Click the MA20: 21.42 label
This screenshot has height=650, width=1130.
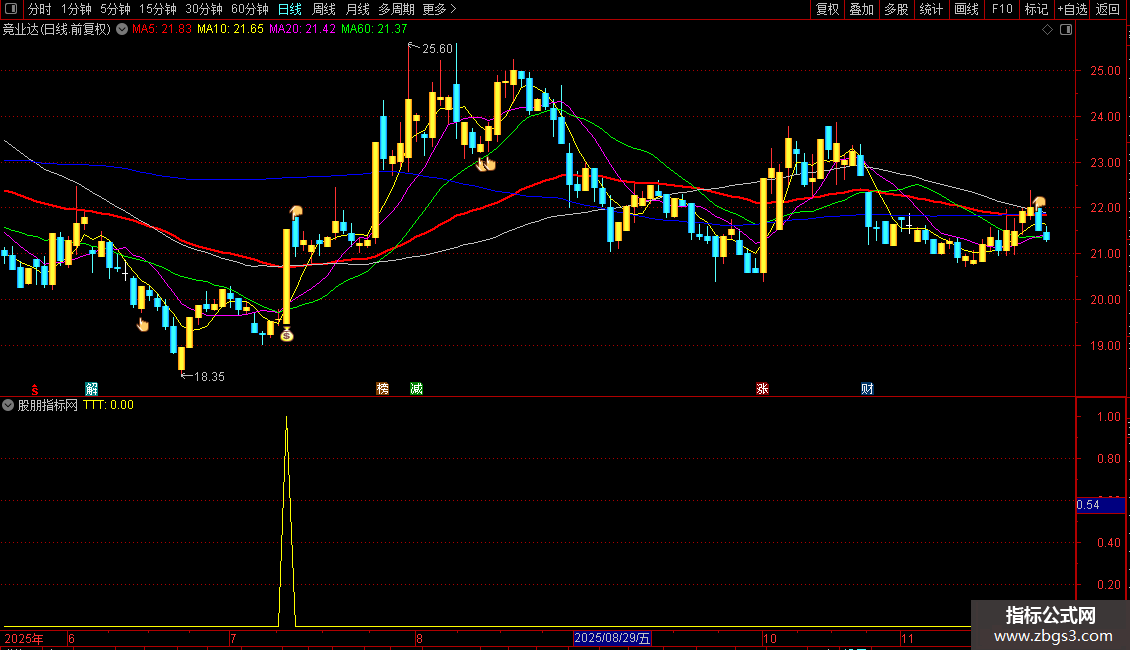tap(303, 29)
